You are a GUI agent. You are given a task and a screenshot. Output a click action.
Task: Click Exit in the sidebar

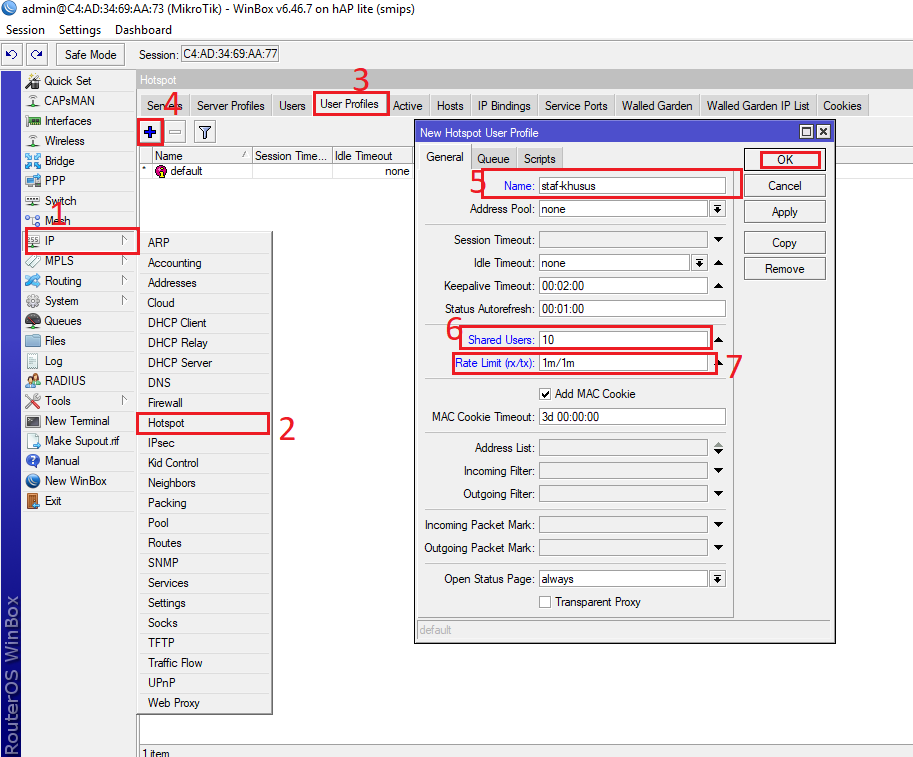[x=53, y=501]
